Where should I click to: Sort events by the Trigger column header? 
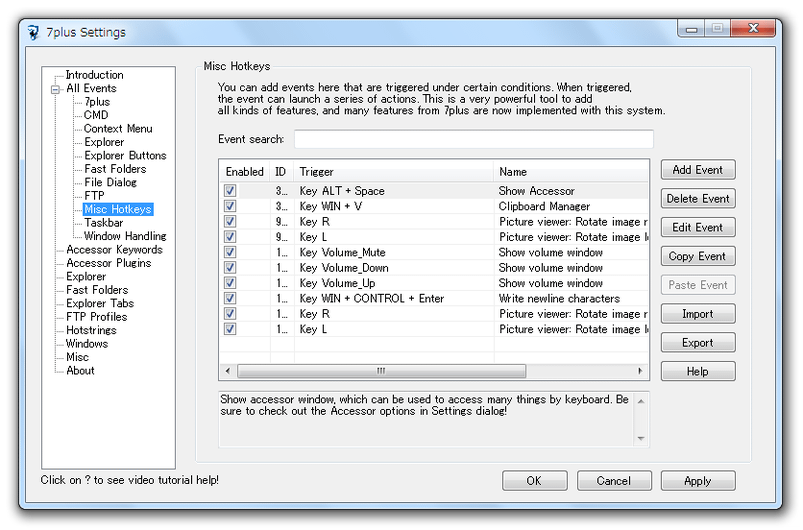394,172
